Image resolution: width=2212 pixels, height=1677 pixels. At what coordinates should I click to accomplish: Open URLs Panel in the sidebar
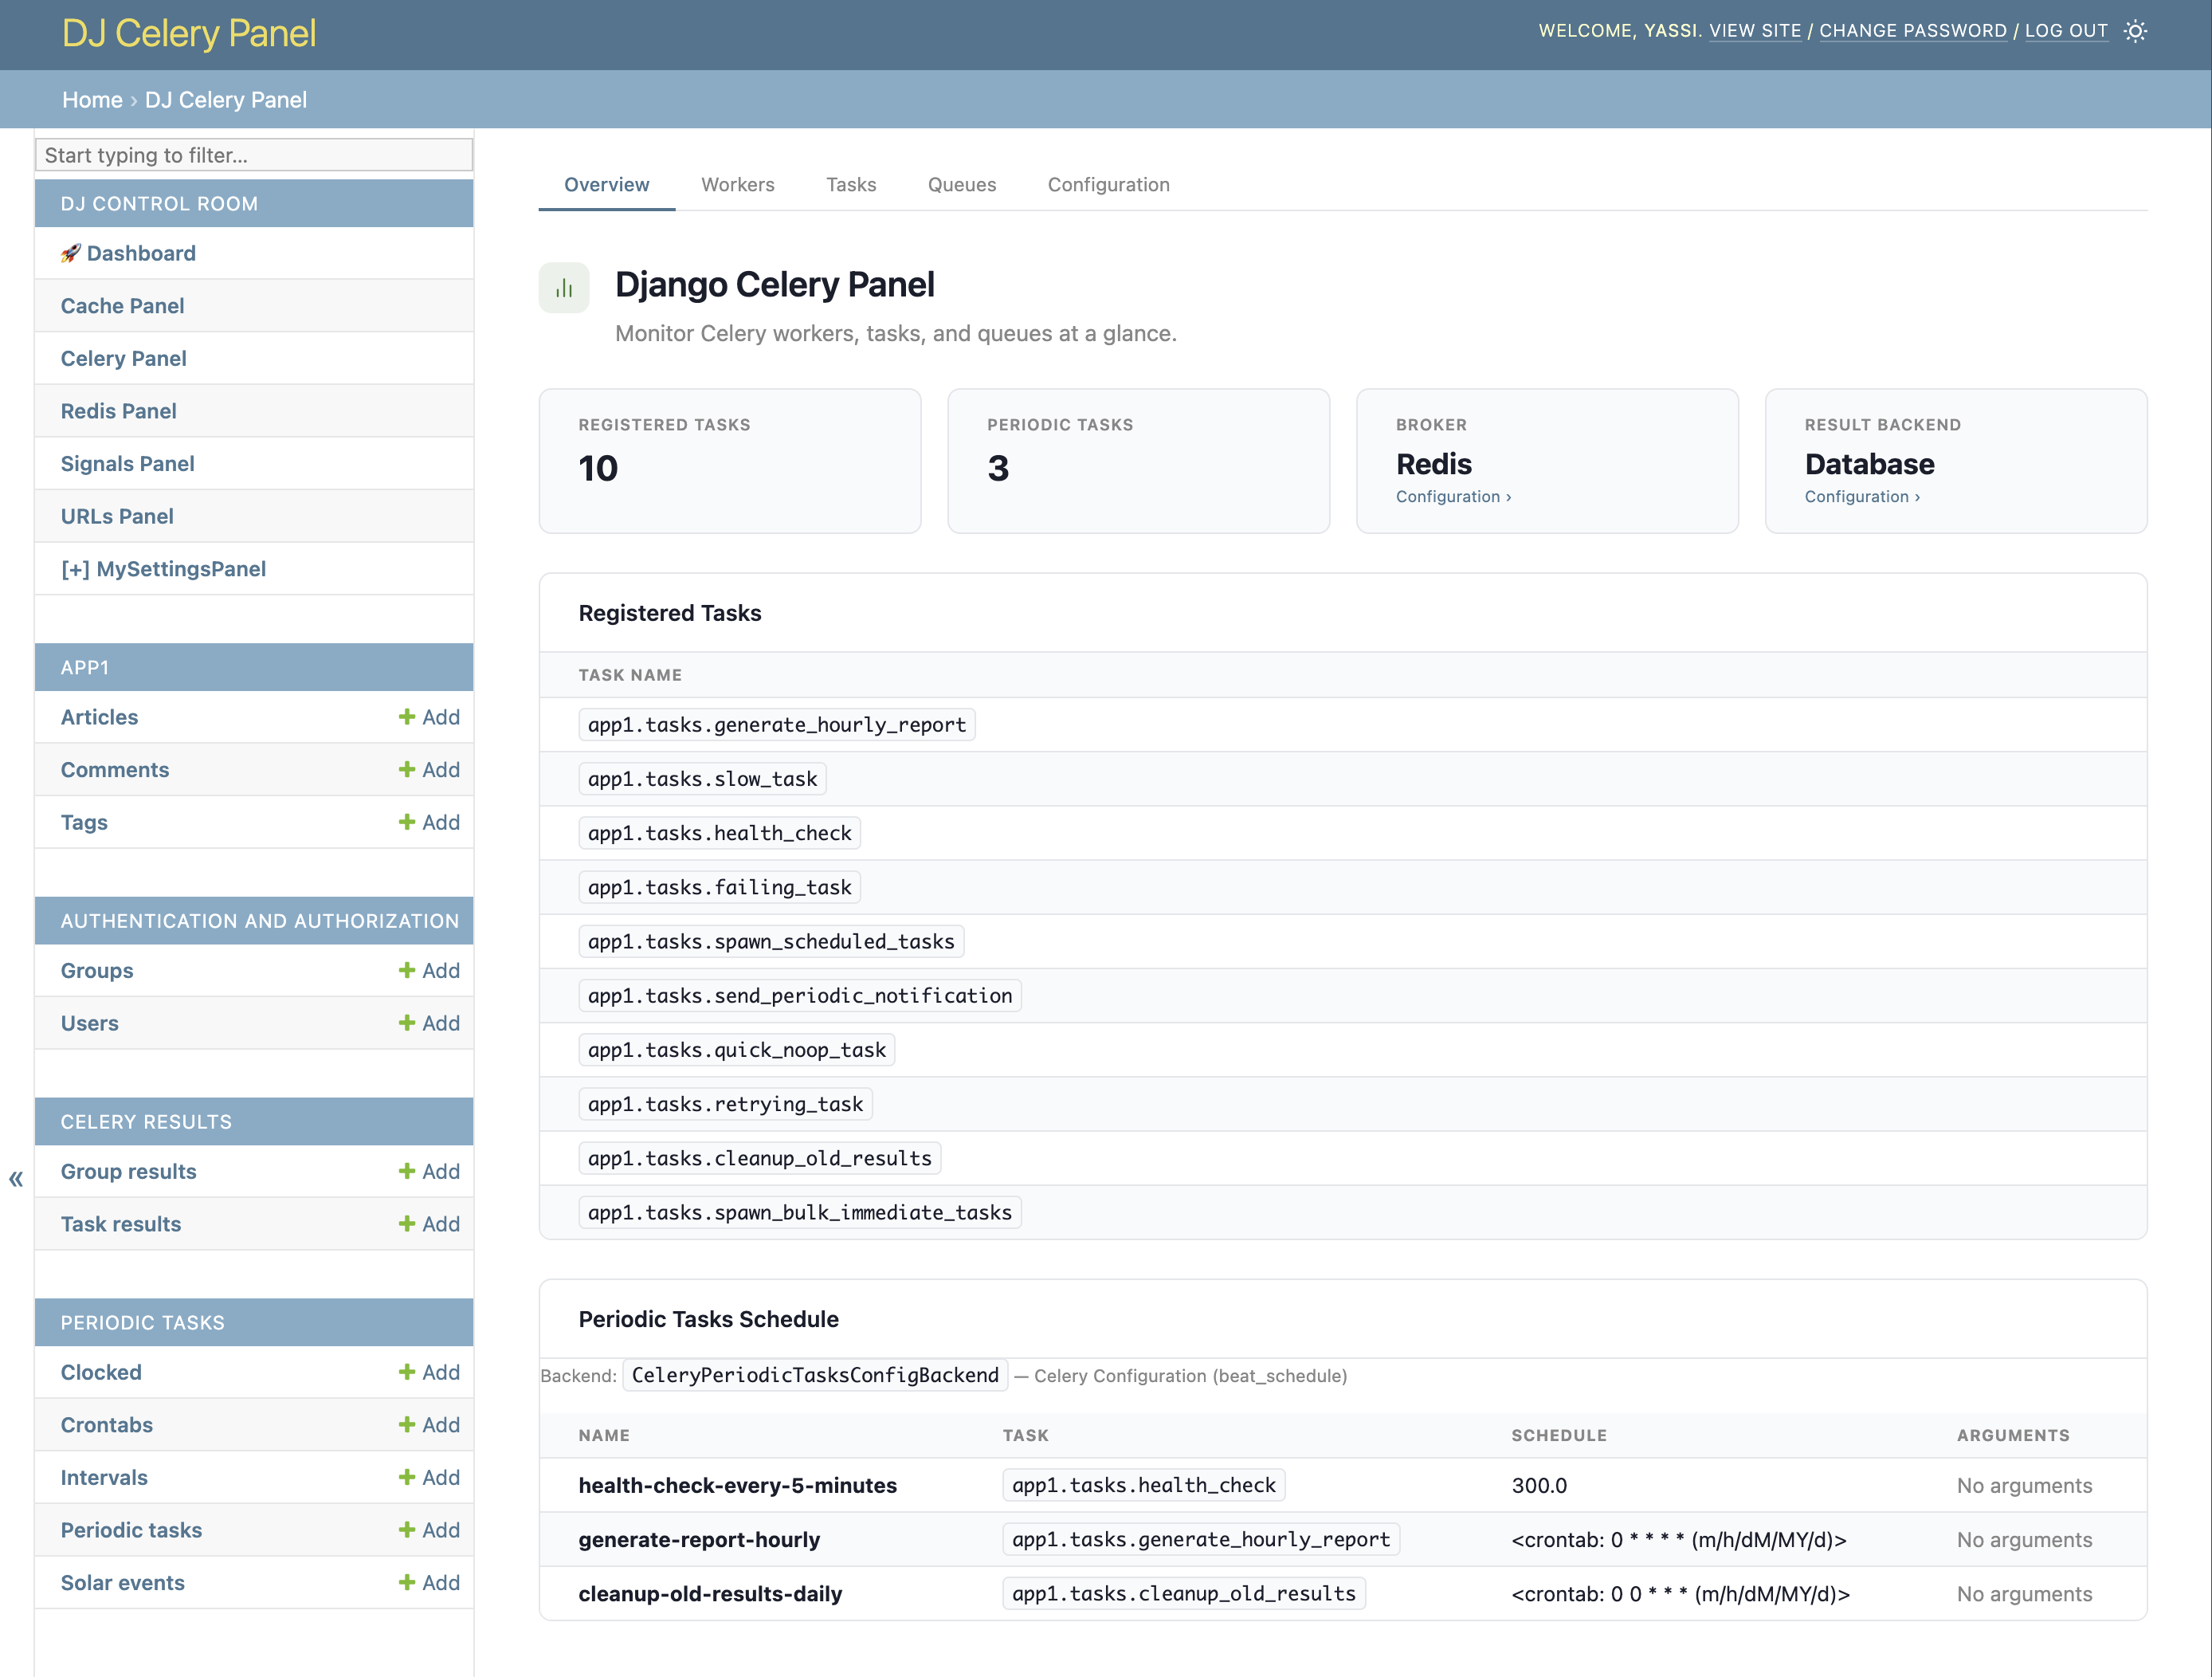(117, 517)
